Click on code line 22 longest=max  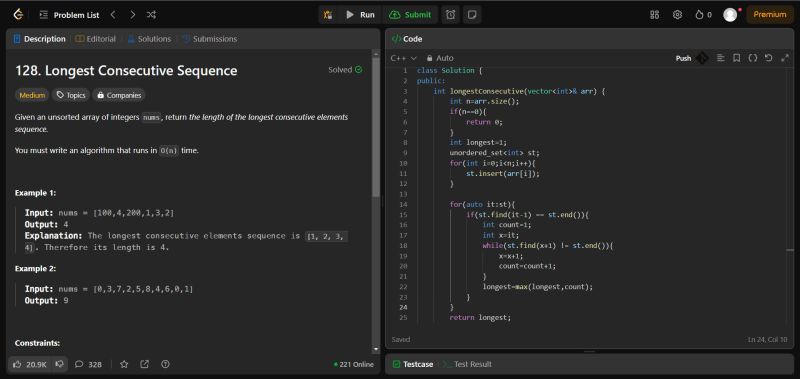[538, 287]
